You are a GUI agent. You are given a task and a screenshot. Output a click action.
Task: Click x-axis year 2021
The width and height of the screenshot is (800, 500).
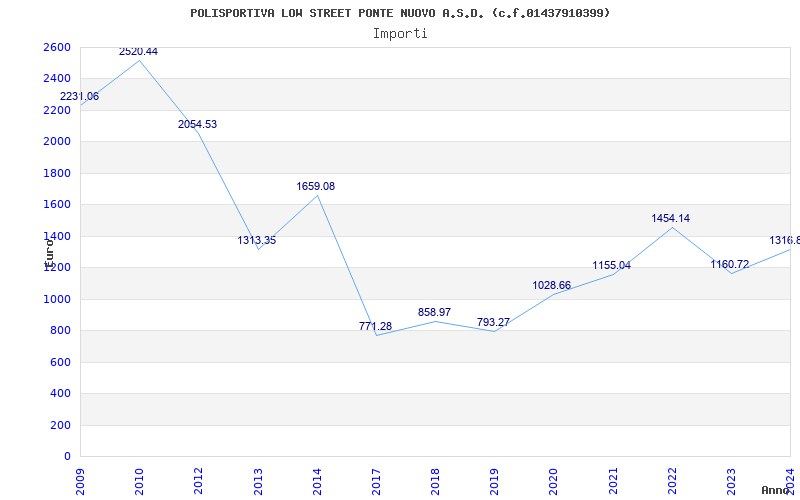613,481
